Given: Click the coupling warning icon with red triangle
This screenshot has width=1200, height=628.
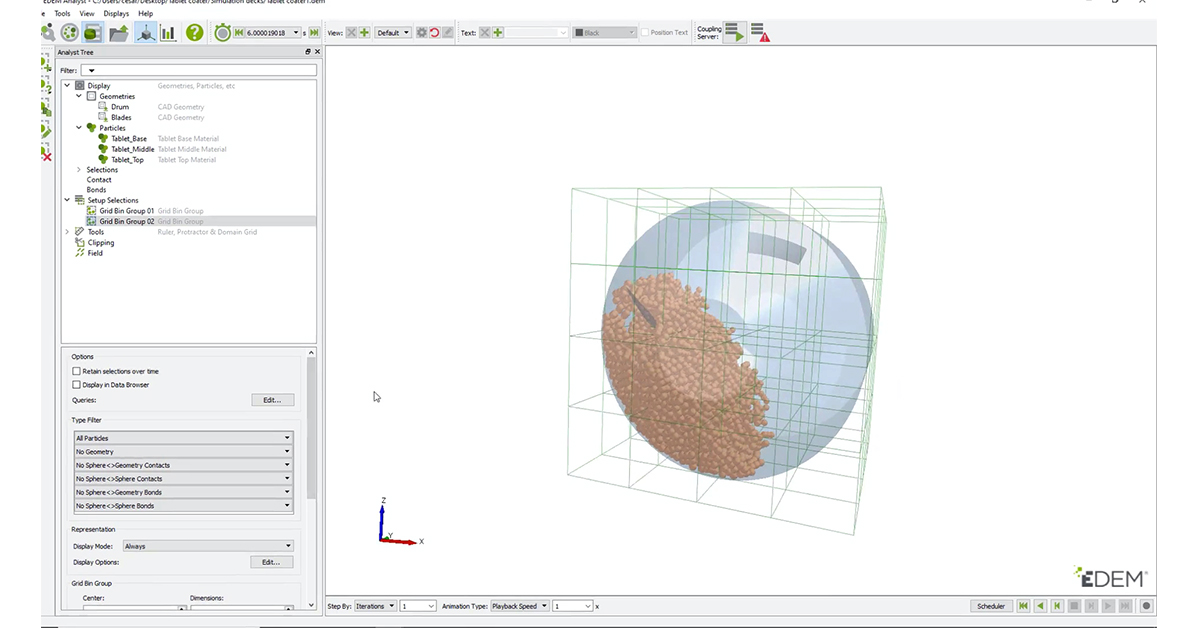Looking at the screenshot, I should click(759, 33).
